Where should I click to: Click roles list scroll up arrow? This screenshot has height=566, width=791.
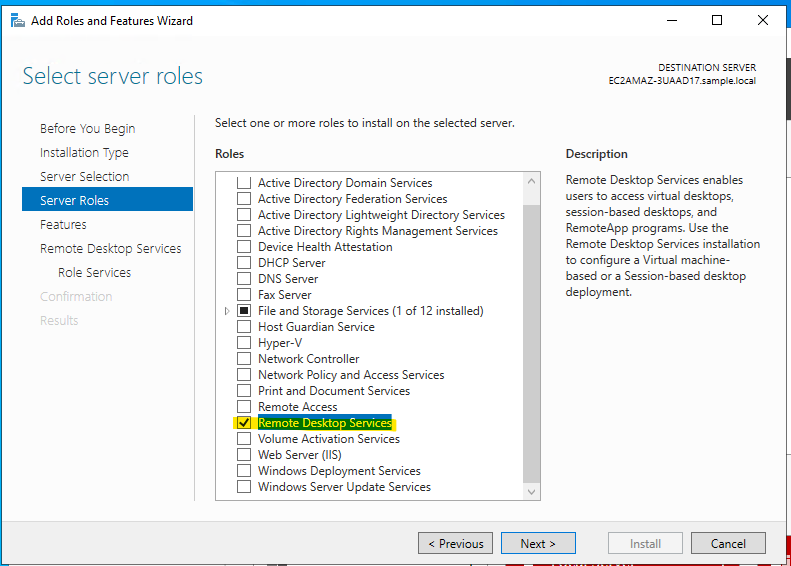pos(531,181)
